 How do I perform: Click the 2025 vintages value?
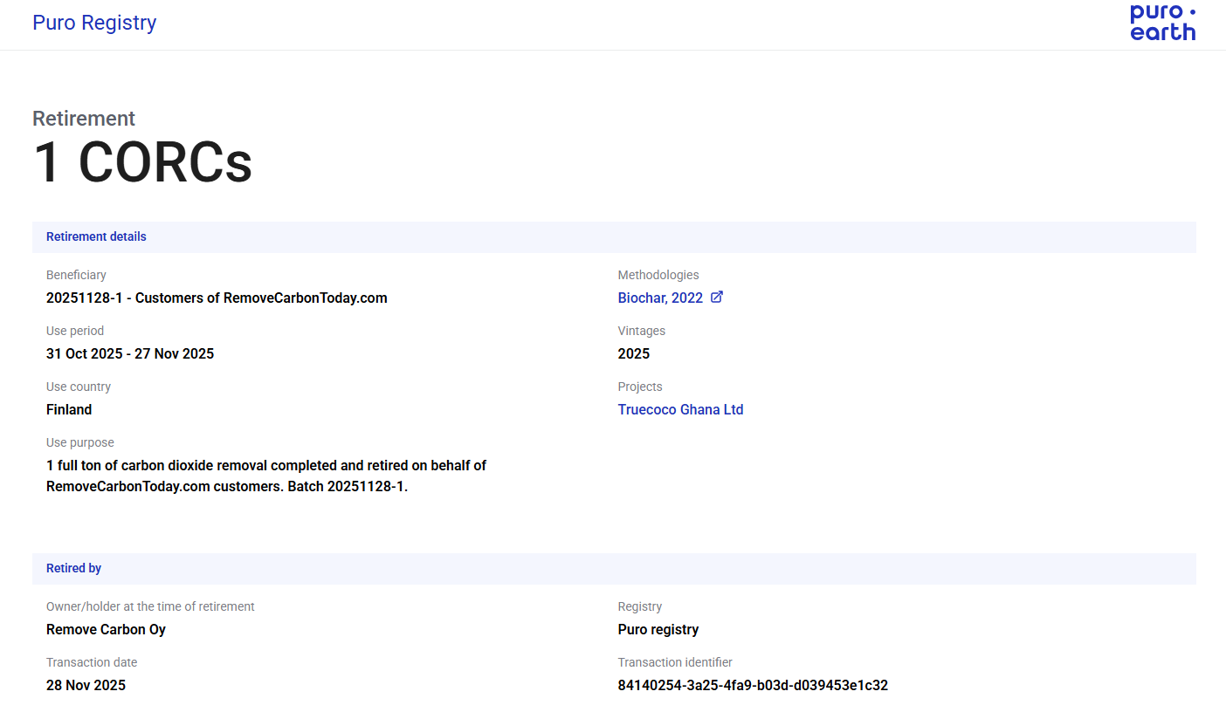click(633, 354)
